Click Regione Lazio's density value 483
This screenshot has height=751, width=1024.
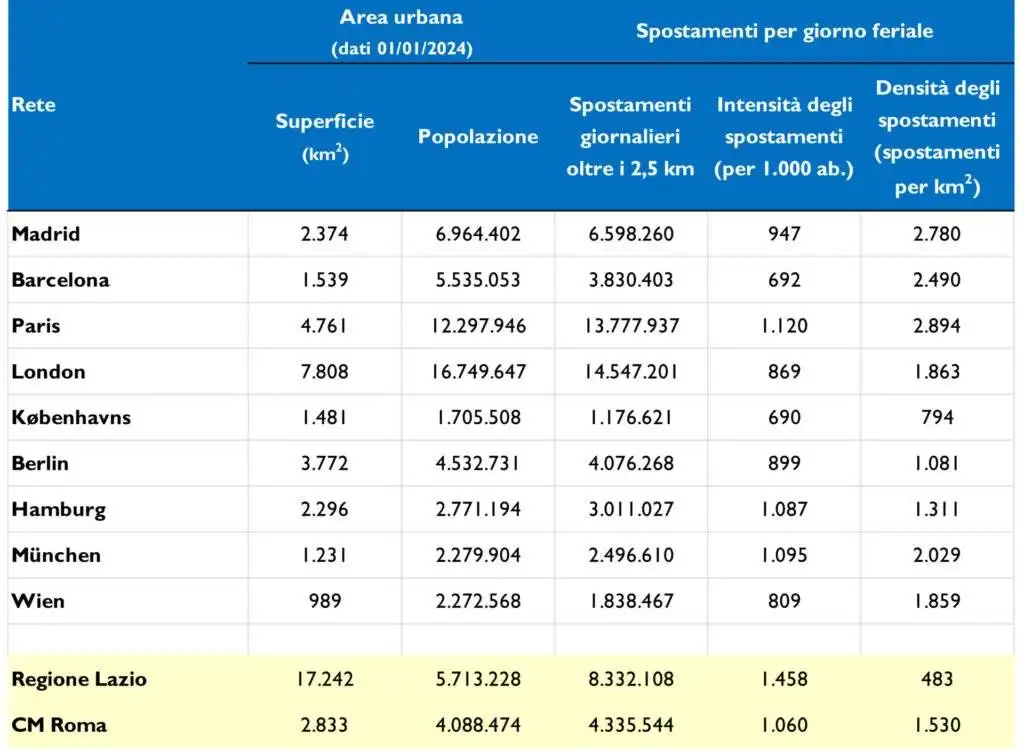click(x=937, y=679)
